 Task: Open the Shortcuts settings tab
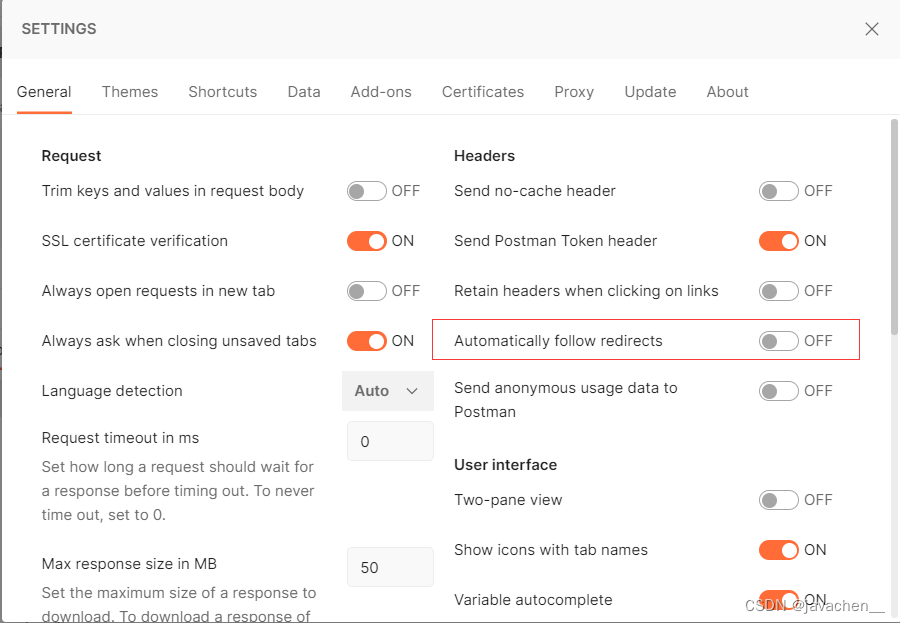[x=222, y=91]
